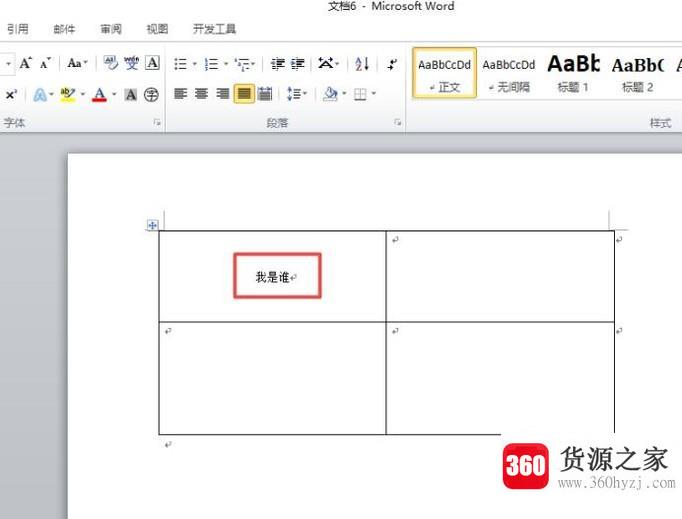682x519 pixels.
Task: Expand the line spacing dropdown arrow
Action: [305, 94]
